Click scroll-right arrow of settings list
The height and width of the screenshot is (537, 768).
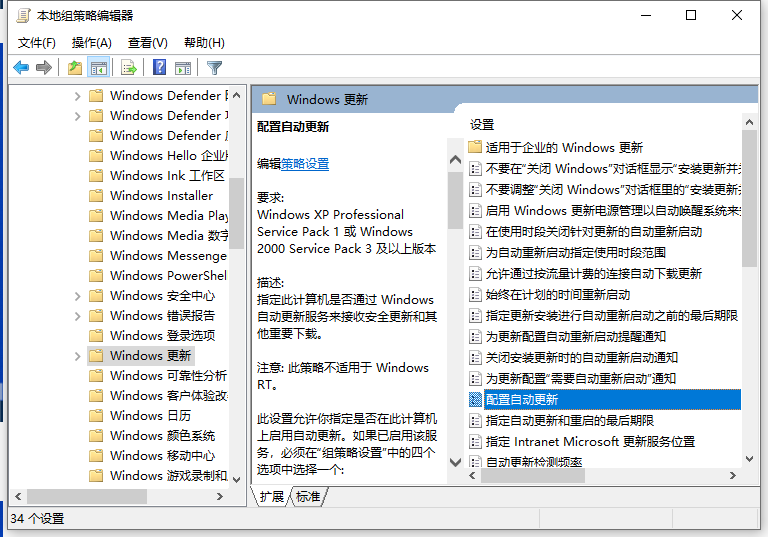click(x=733, y=475)
